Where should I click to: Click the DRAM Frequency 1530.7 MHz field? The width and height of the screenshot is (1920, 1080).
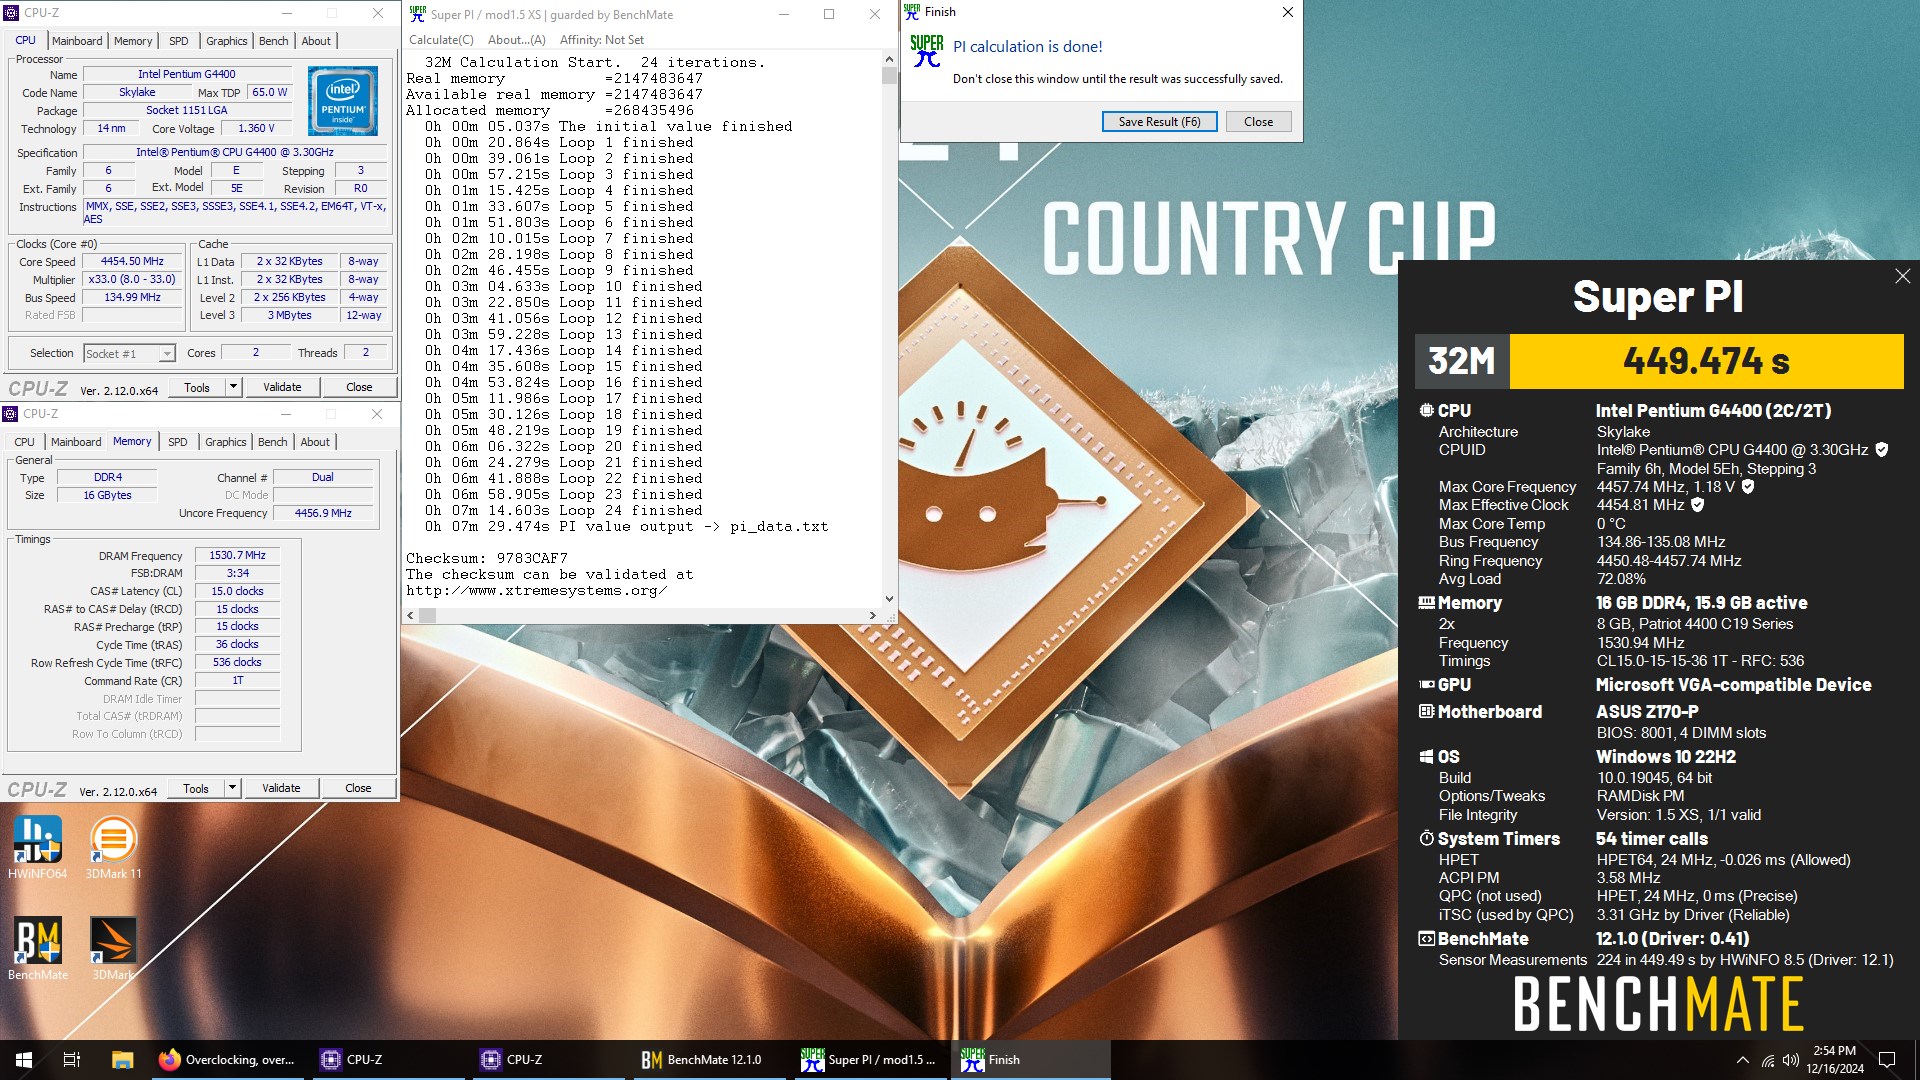[x=237, y=555]
